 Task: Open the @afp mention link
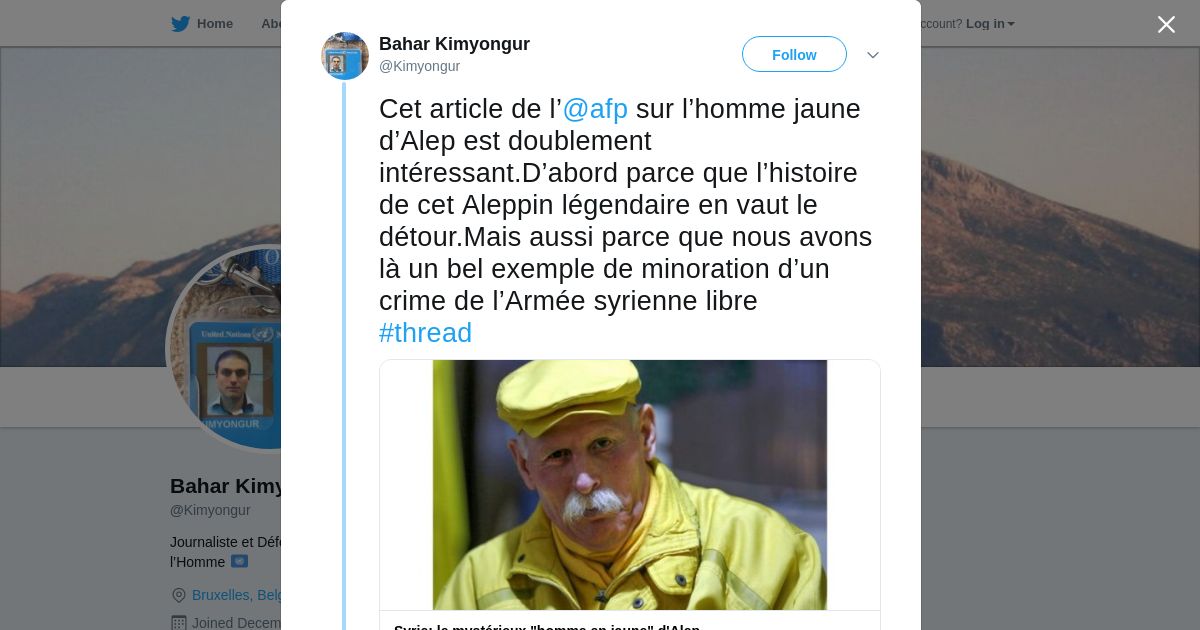coord(595,109)
